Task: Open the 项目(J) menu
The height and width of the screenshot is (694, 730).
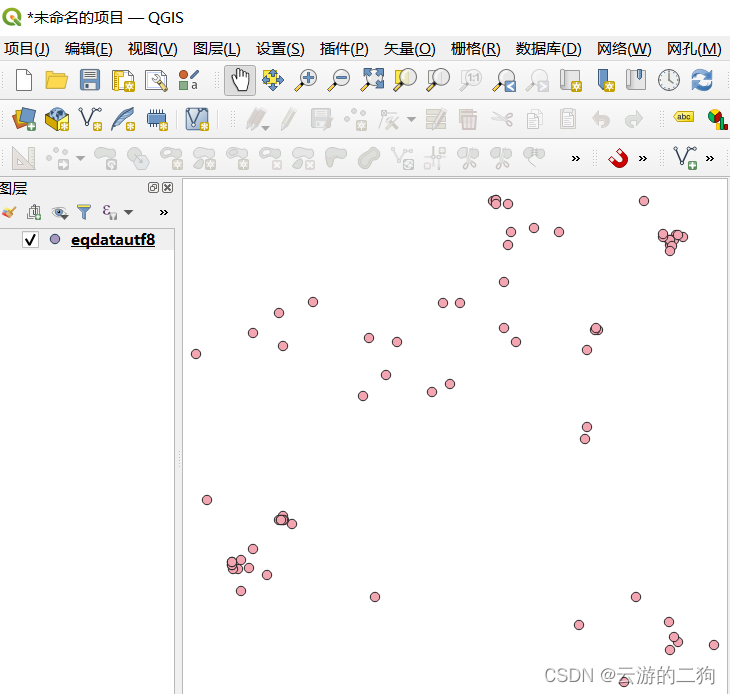Action: pyautogui.click(x=27, y=49)
